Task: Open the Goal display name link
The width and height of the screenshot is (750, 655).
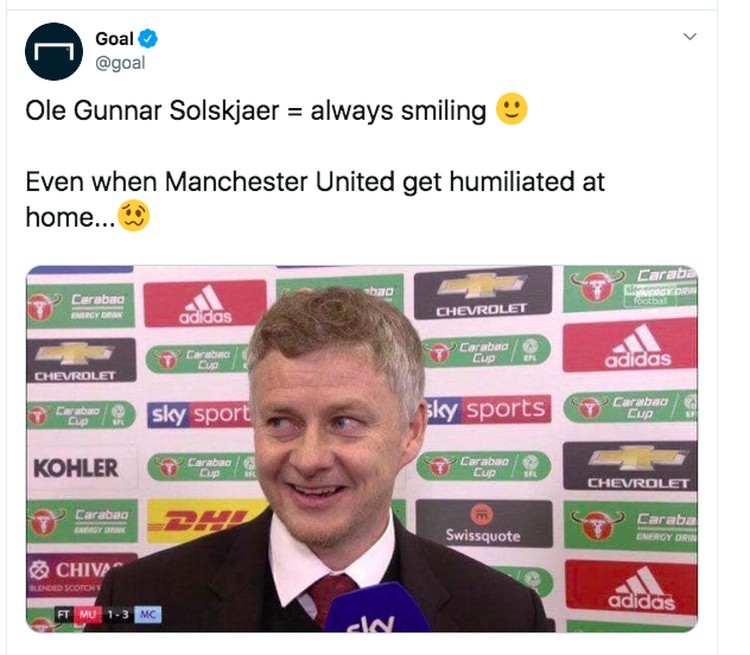Action: (114, 39)
